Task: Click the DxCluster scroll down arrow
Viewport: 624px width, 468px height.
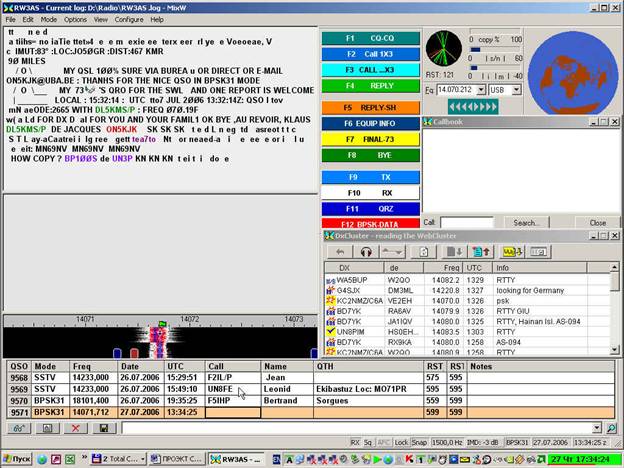Action: coord(614,349)
